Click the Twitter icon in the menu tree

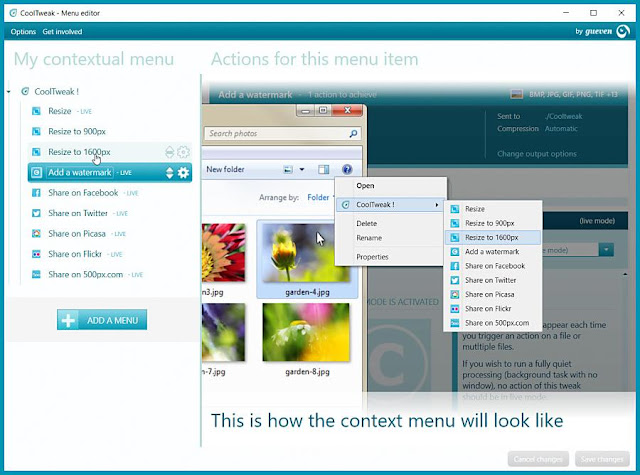pos(36,213)
